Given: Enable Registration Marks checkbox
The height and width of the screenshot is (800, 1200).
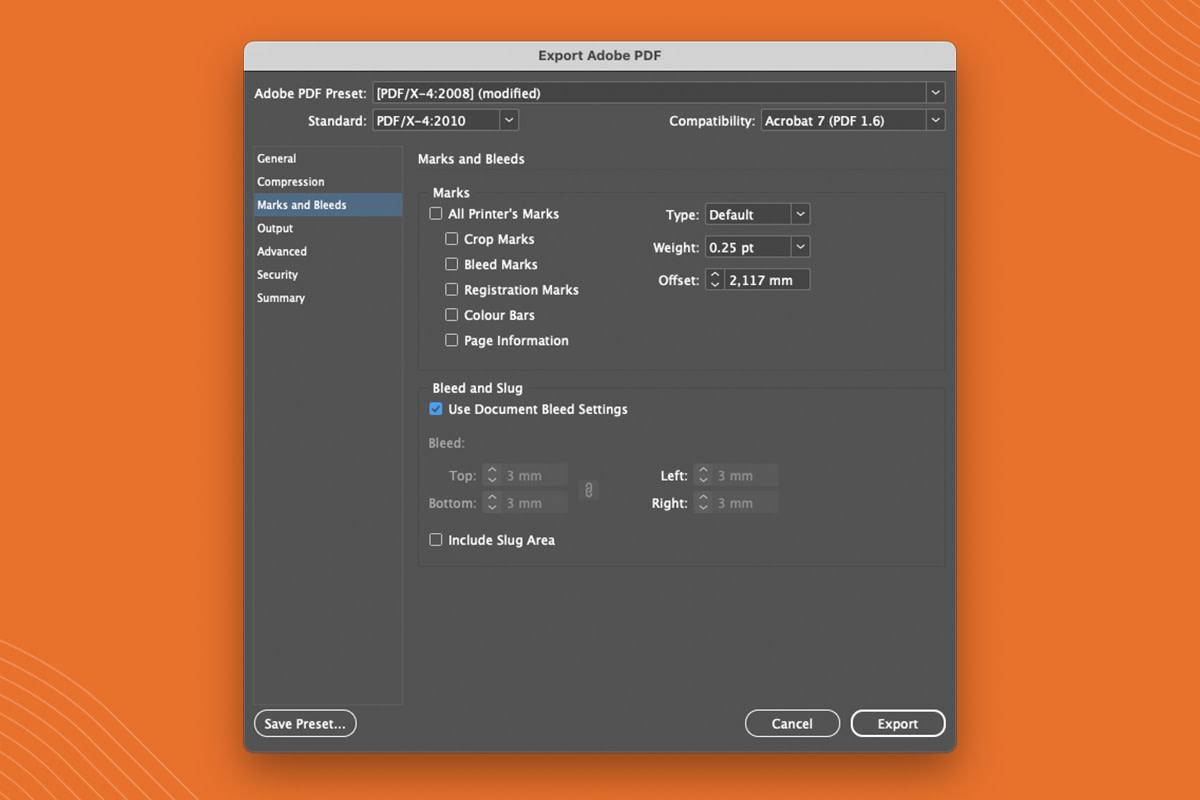Looking at the screenshot, I should [x=452, y=290].
